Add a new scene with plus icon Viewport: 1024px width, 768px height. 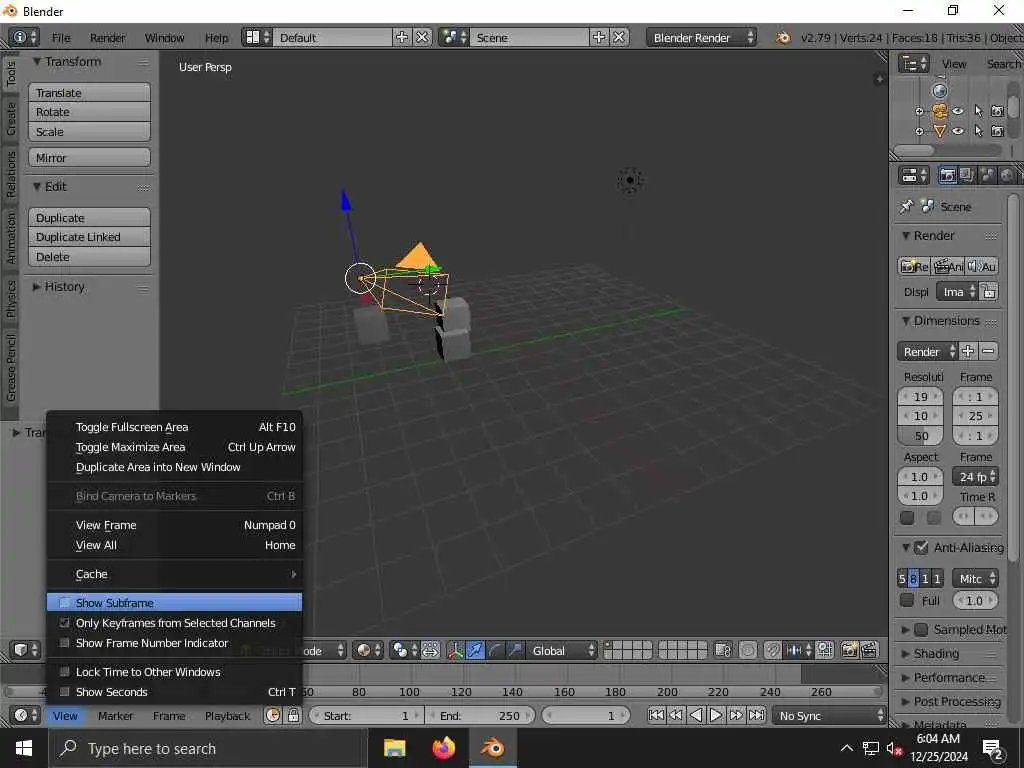point(599,37)
